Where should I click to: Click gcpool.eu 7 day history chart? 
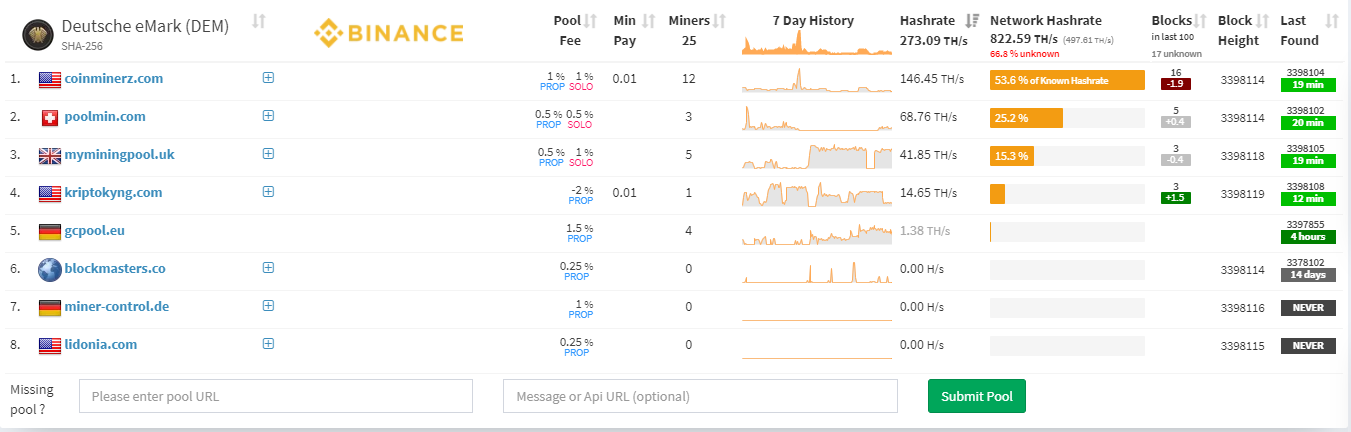(817, 232)
